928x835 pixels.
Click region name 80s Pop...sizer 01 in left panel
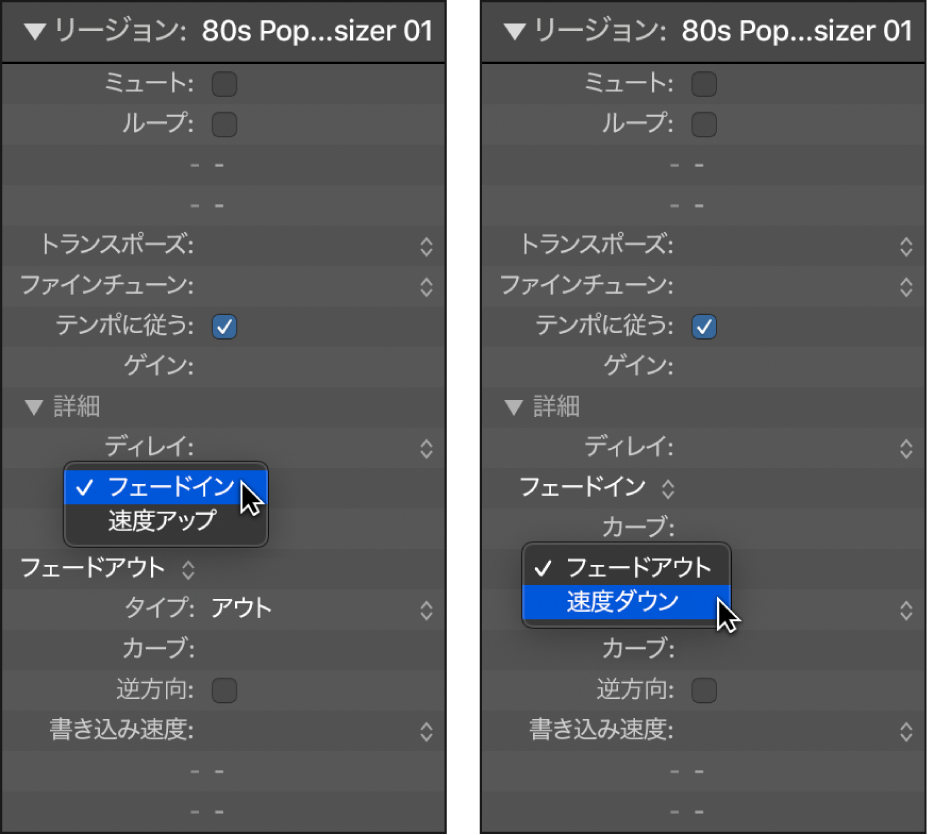(x=317, y=31)
